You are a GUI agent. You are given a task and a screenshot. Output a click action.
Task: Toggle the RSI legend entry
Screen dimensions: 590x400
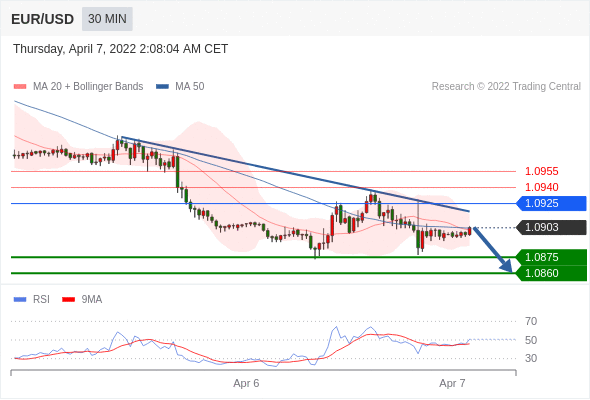(32, 300)
